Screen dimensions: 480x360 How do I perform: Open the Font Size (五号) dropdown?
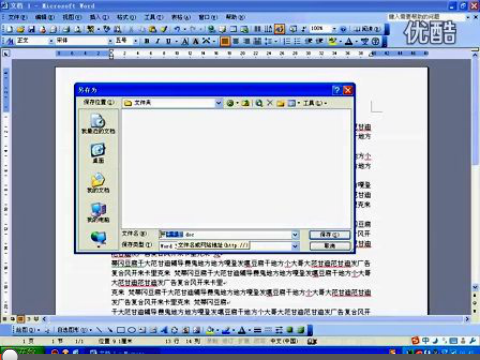[x=135, y=41]
